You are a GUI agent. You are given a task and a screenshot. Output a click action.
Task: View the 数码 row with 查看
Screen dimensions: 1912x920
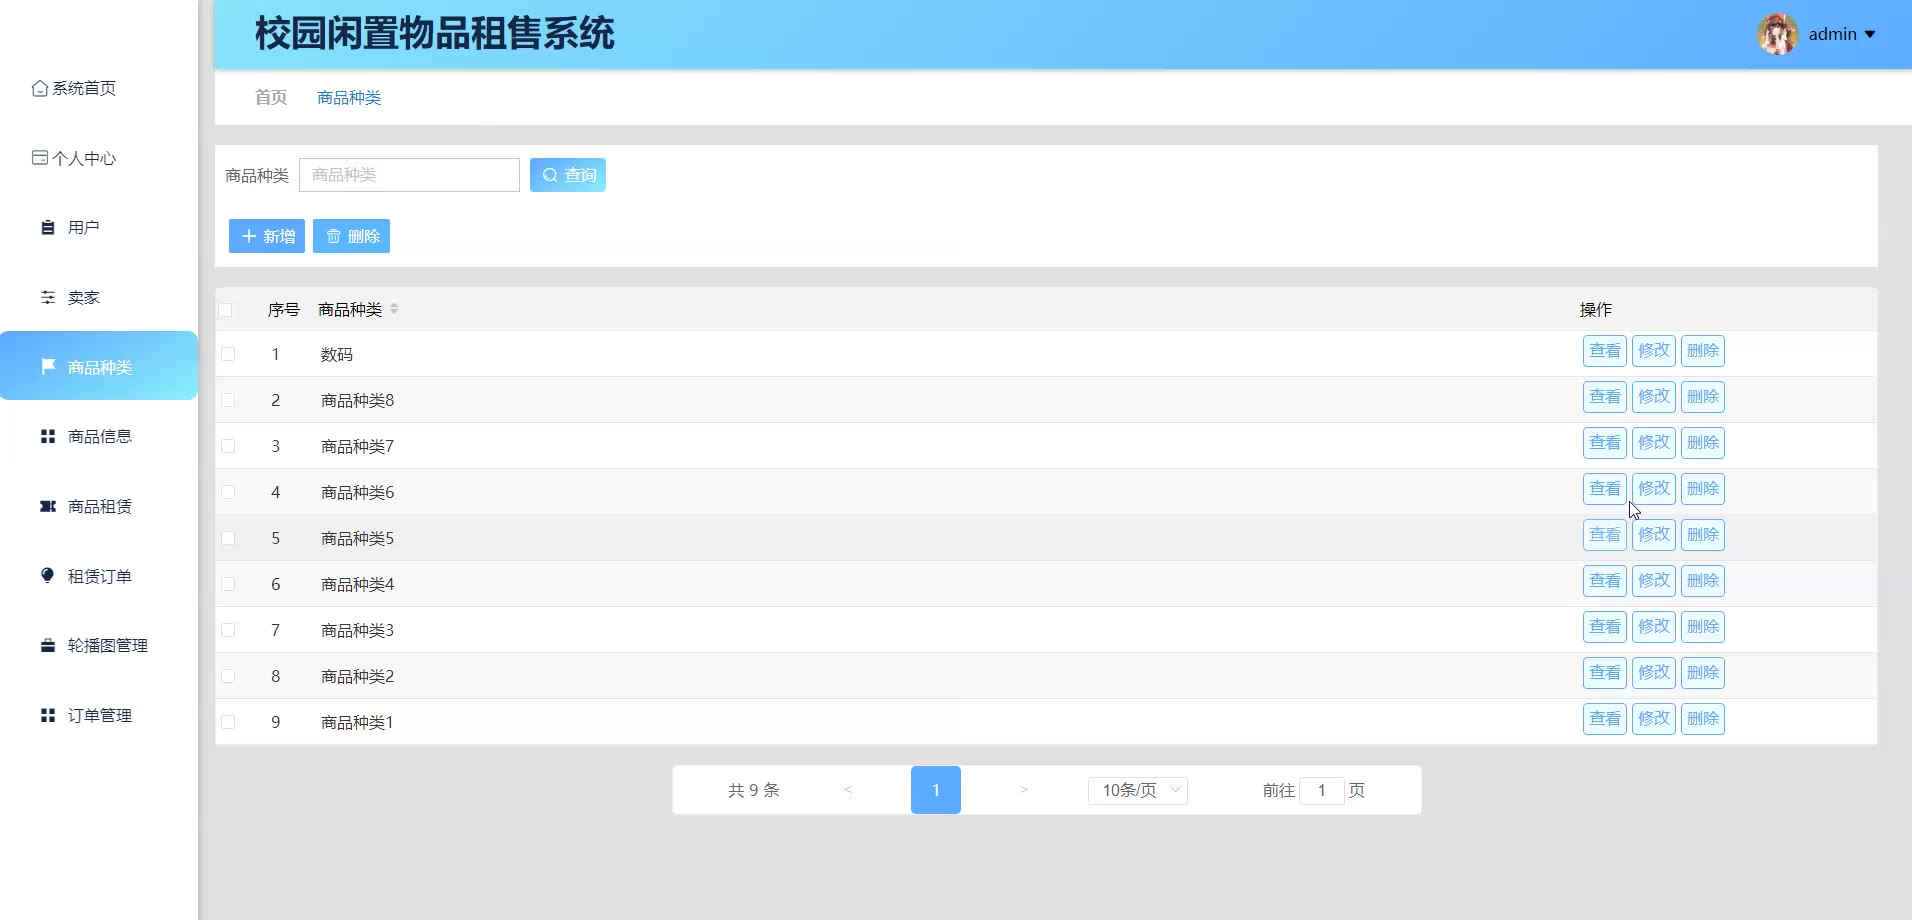[1605, 351]
